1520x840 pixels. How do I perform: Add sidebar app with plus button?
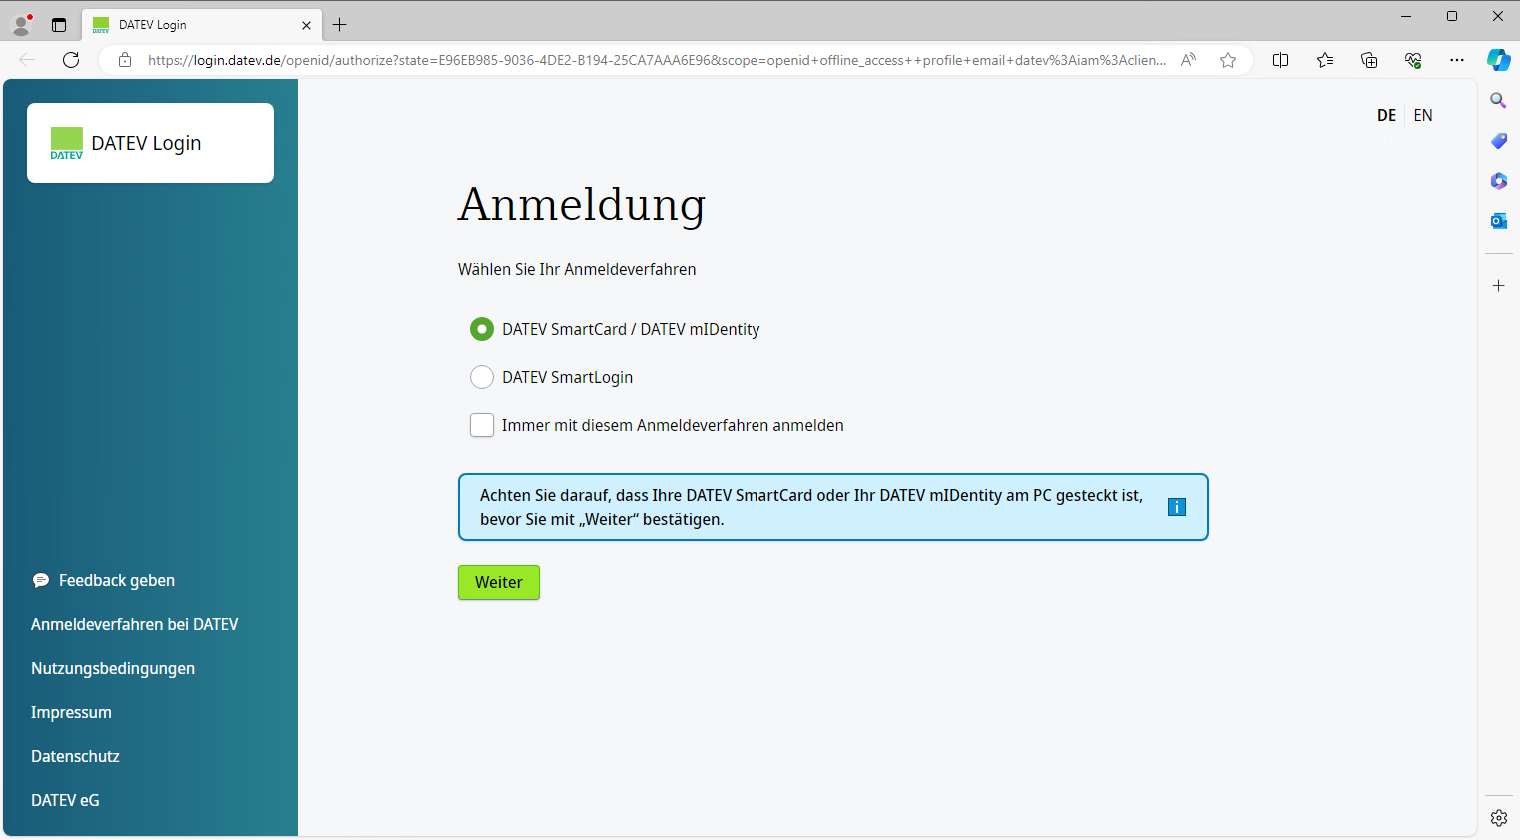(x=1498, y=286)
